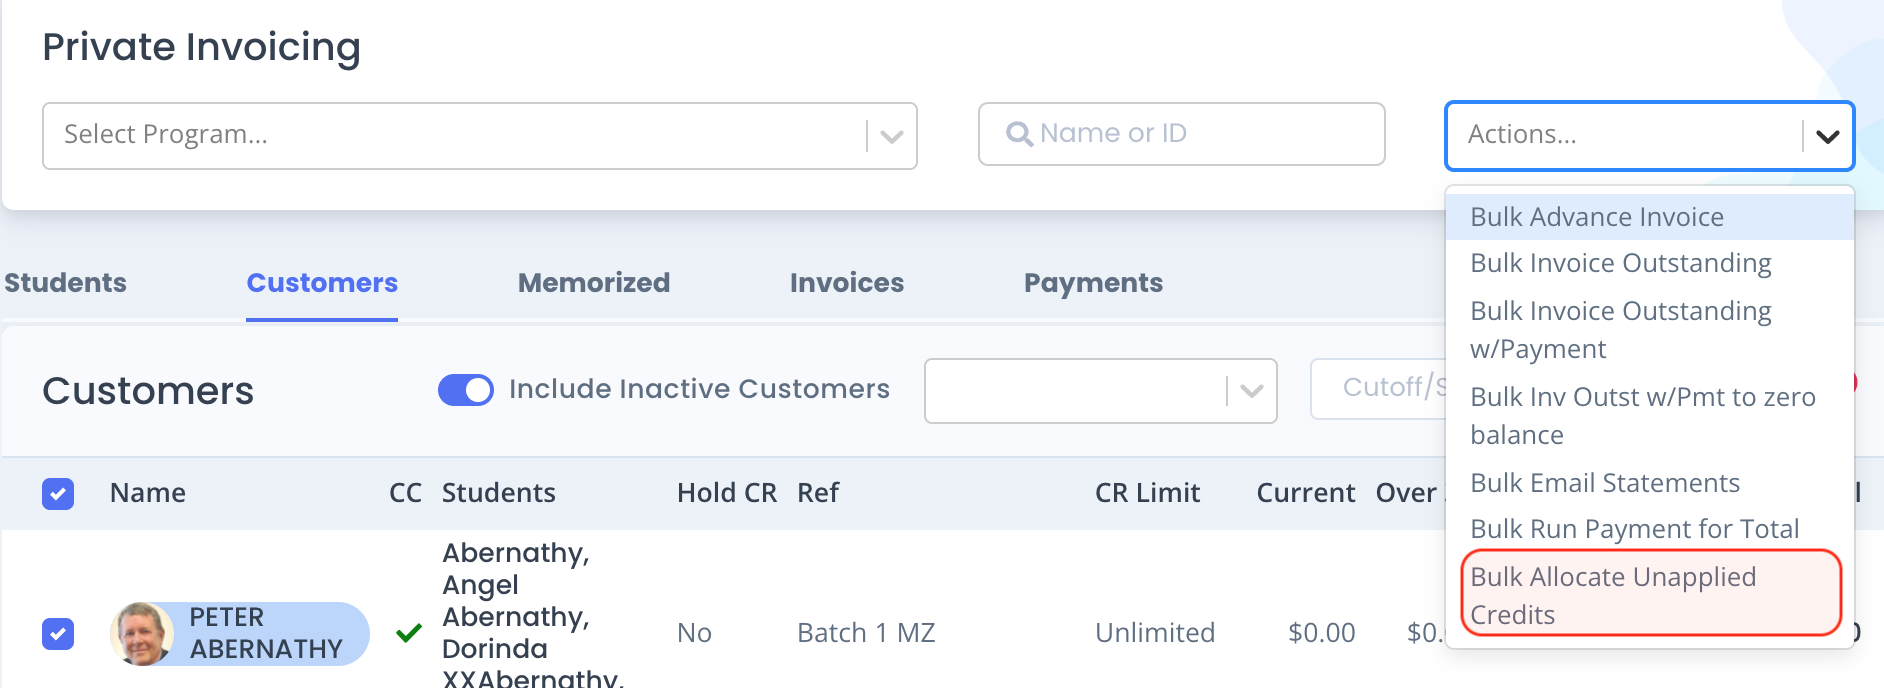The width and height of the screenshot is (1884, 688).
Task: Click Peter Abernathy's profile photo
Action: 142,634
